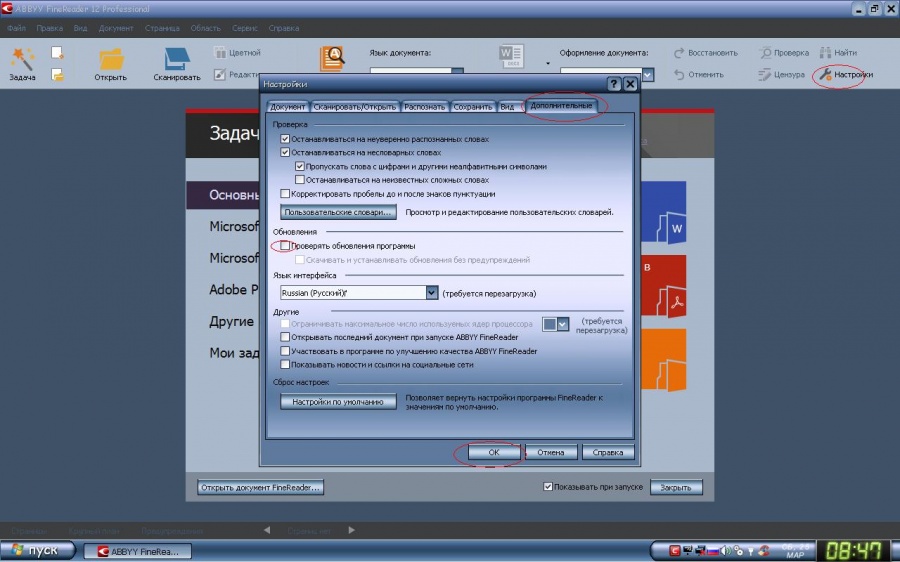Click the Отмена button
Image resolution: width=900 pixels, height=562 pixels.
click(x=550, y=452)
